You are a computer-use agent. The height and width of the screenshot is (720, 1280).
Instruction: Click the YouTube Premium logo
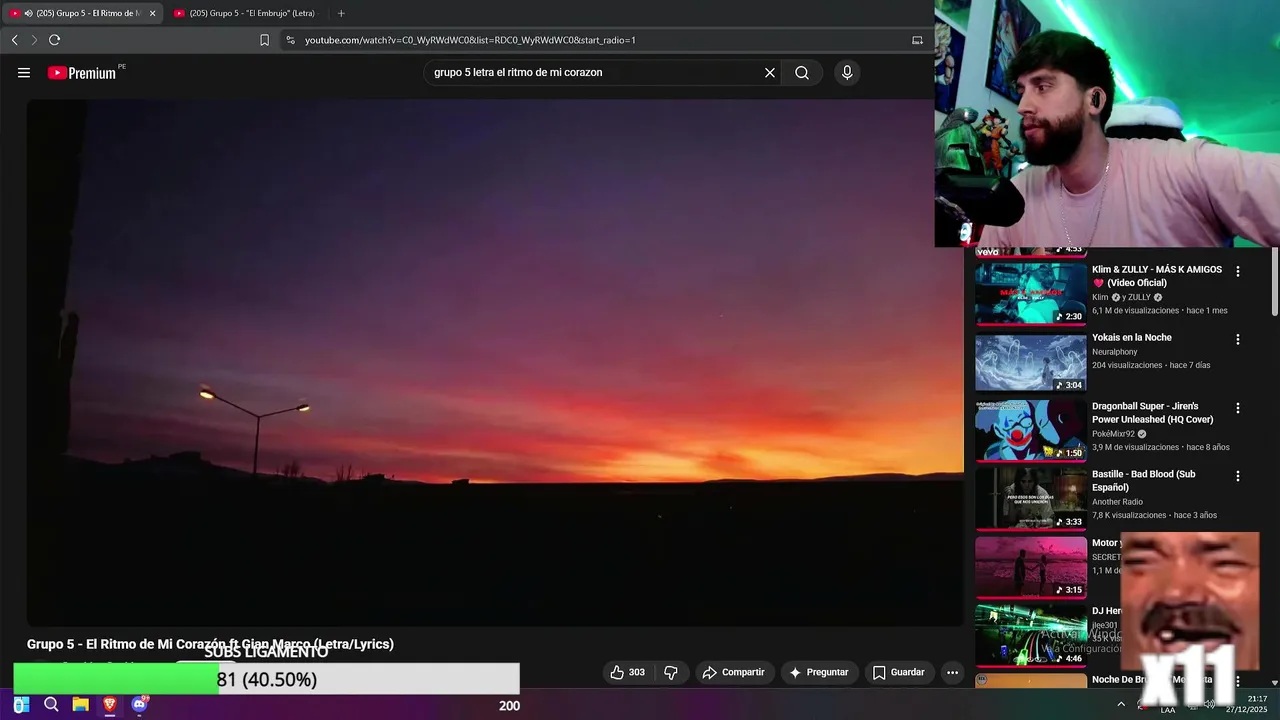click(82, 73)
